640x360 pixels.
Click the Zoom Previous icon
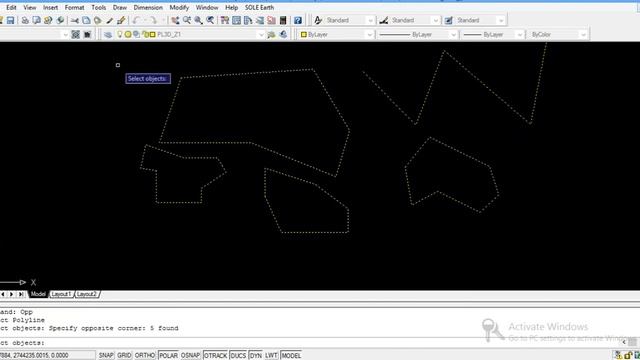pyautogui.click(x=210, y=20)
